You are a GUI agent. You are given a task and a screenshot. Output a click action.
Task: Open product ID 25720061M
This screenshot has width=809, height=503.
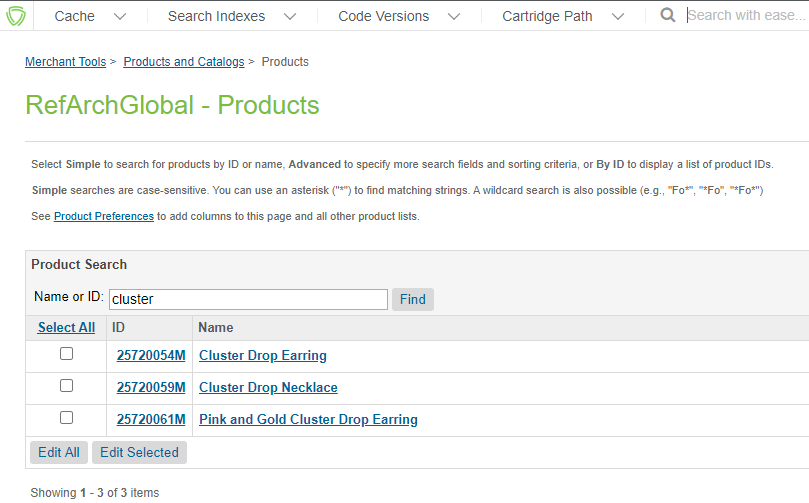151,419
